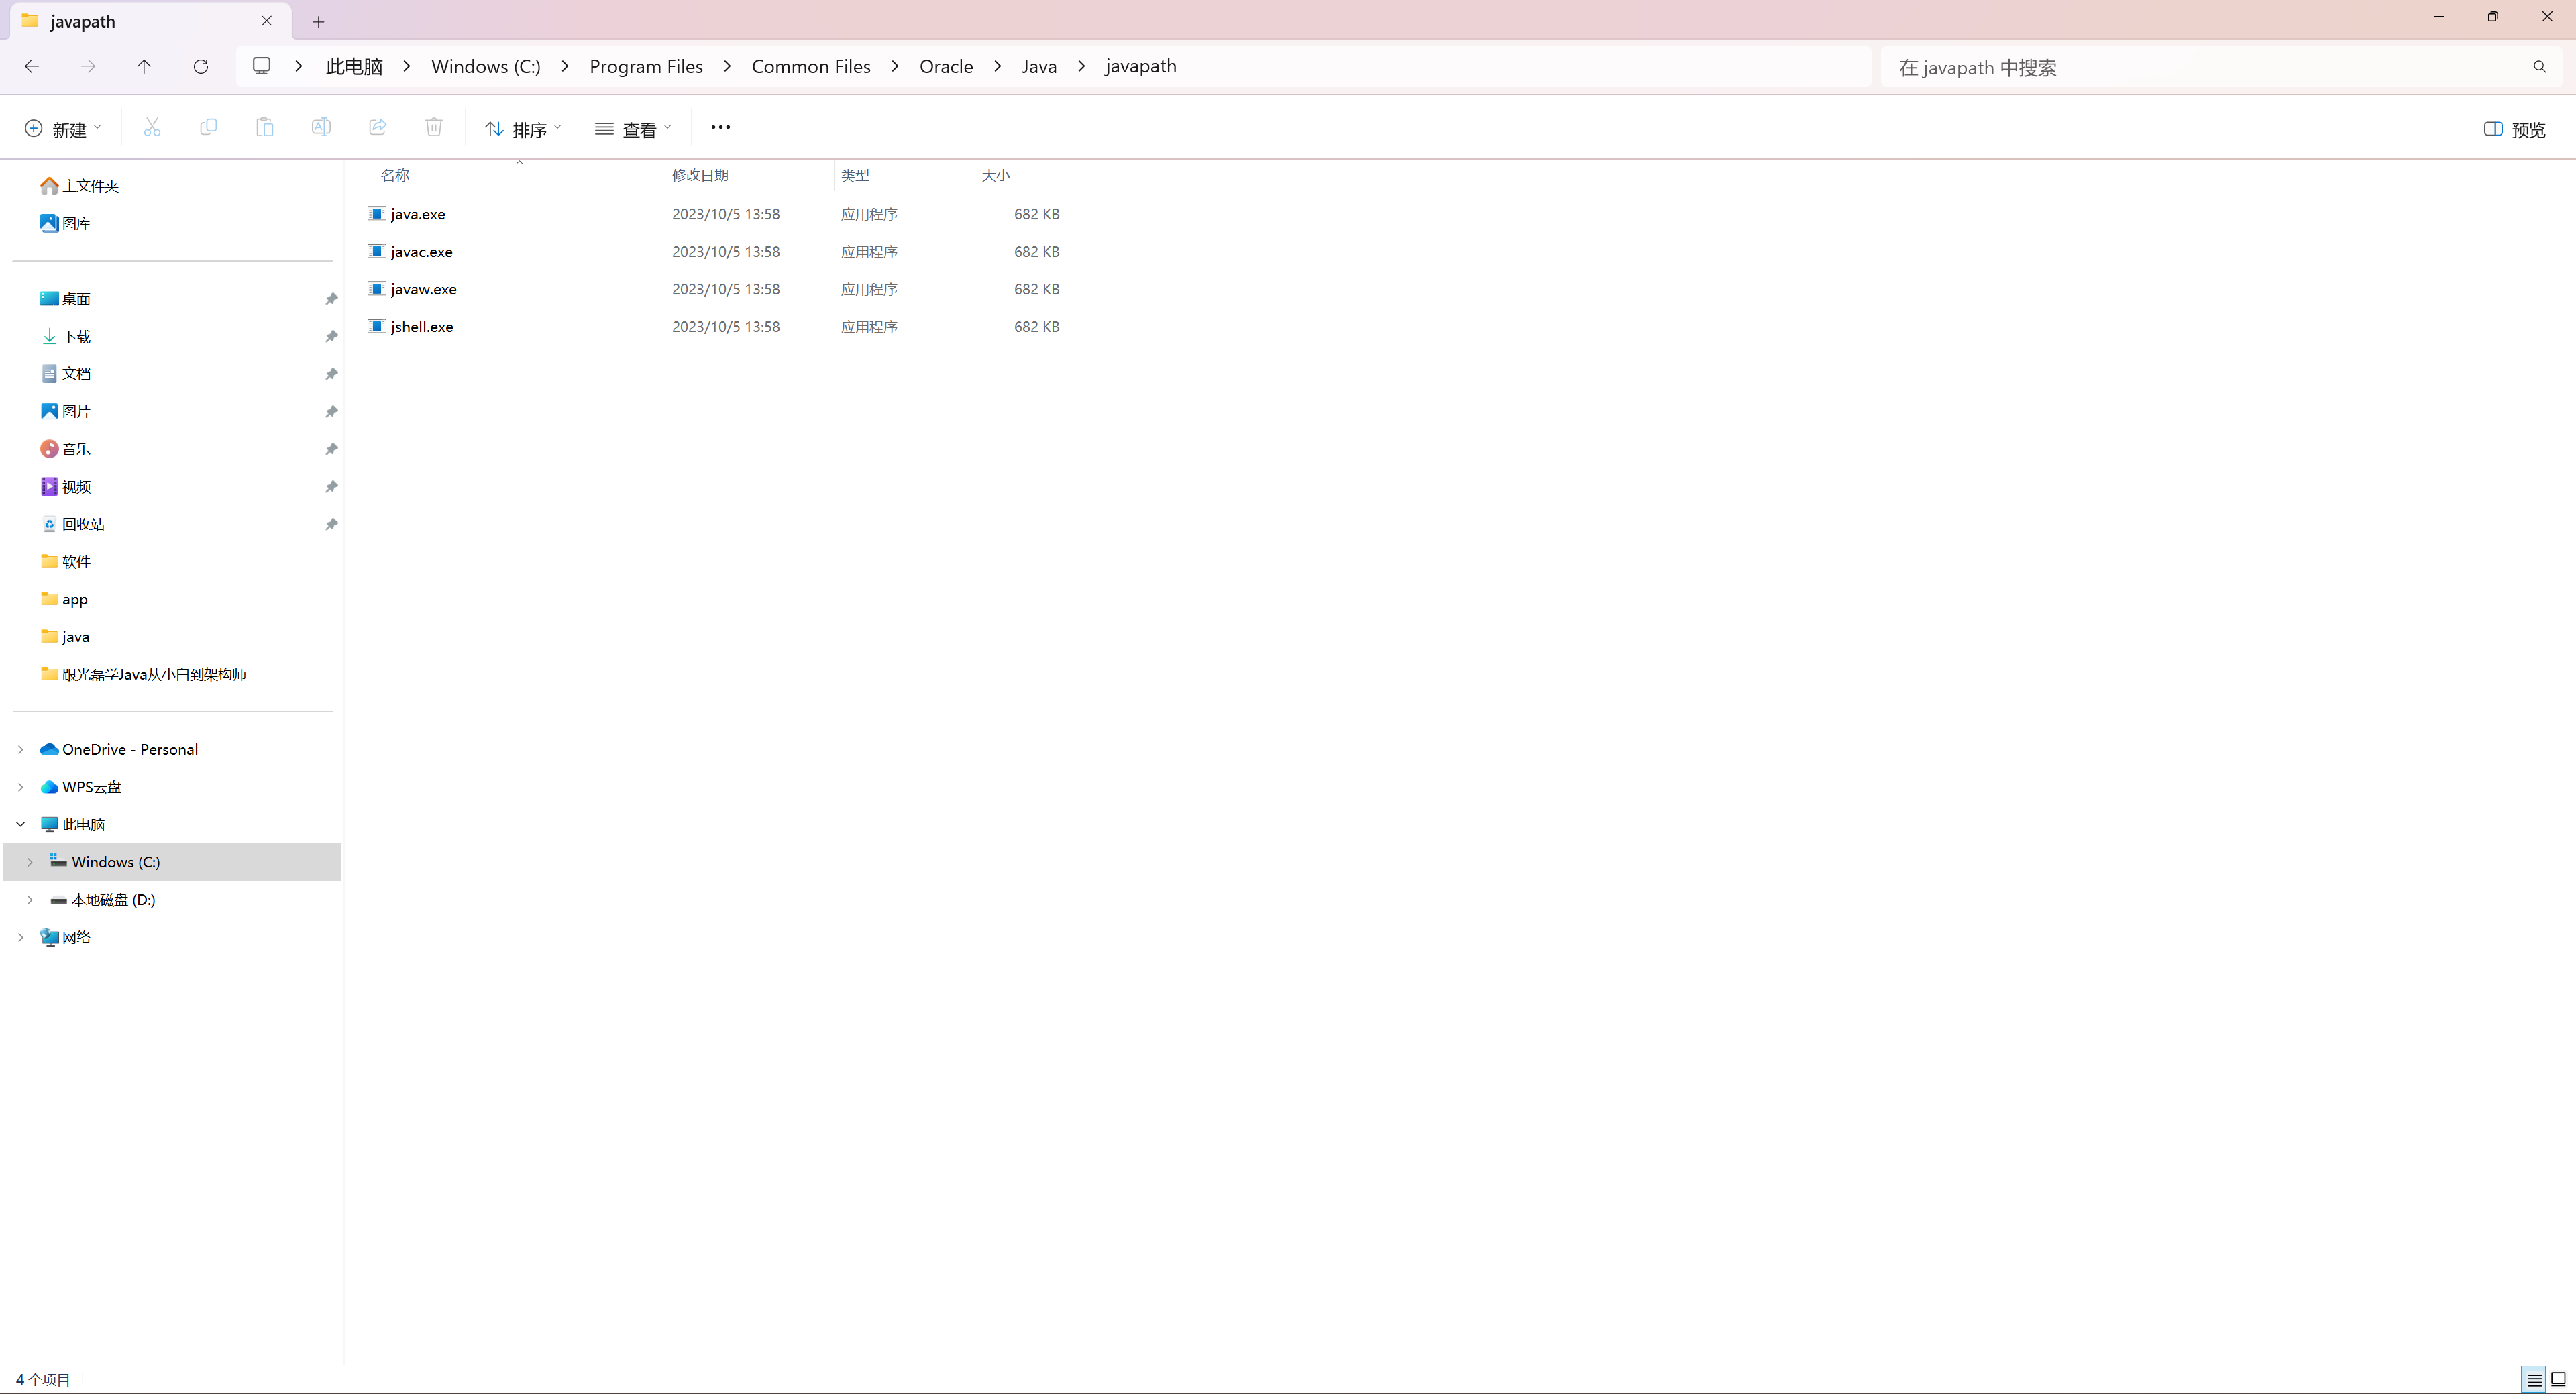Click the Cut scissors icon
Viewport: 2576px width, 1394px height.
pos(152,128)
